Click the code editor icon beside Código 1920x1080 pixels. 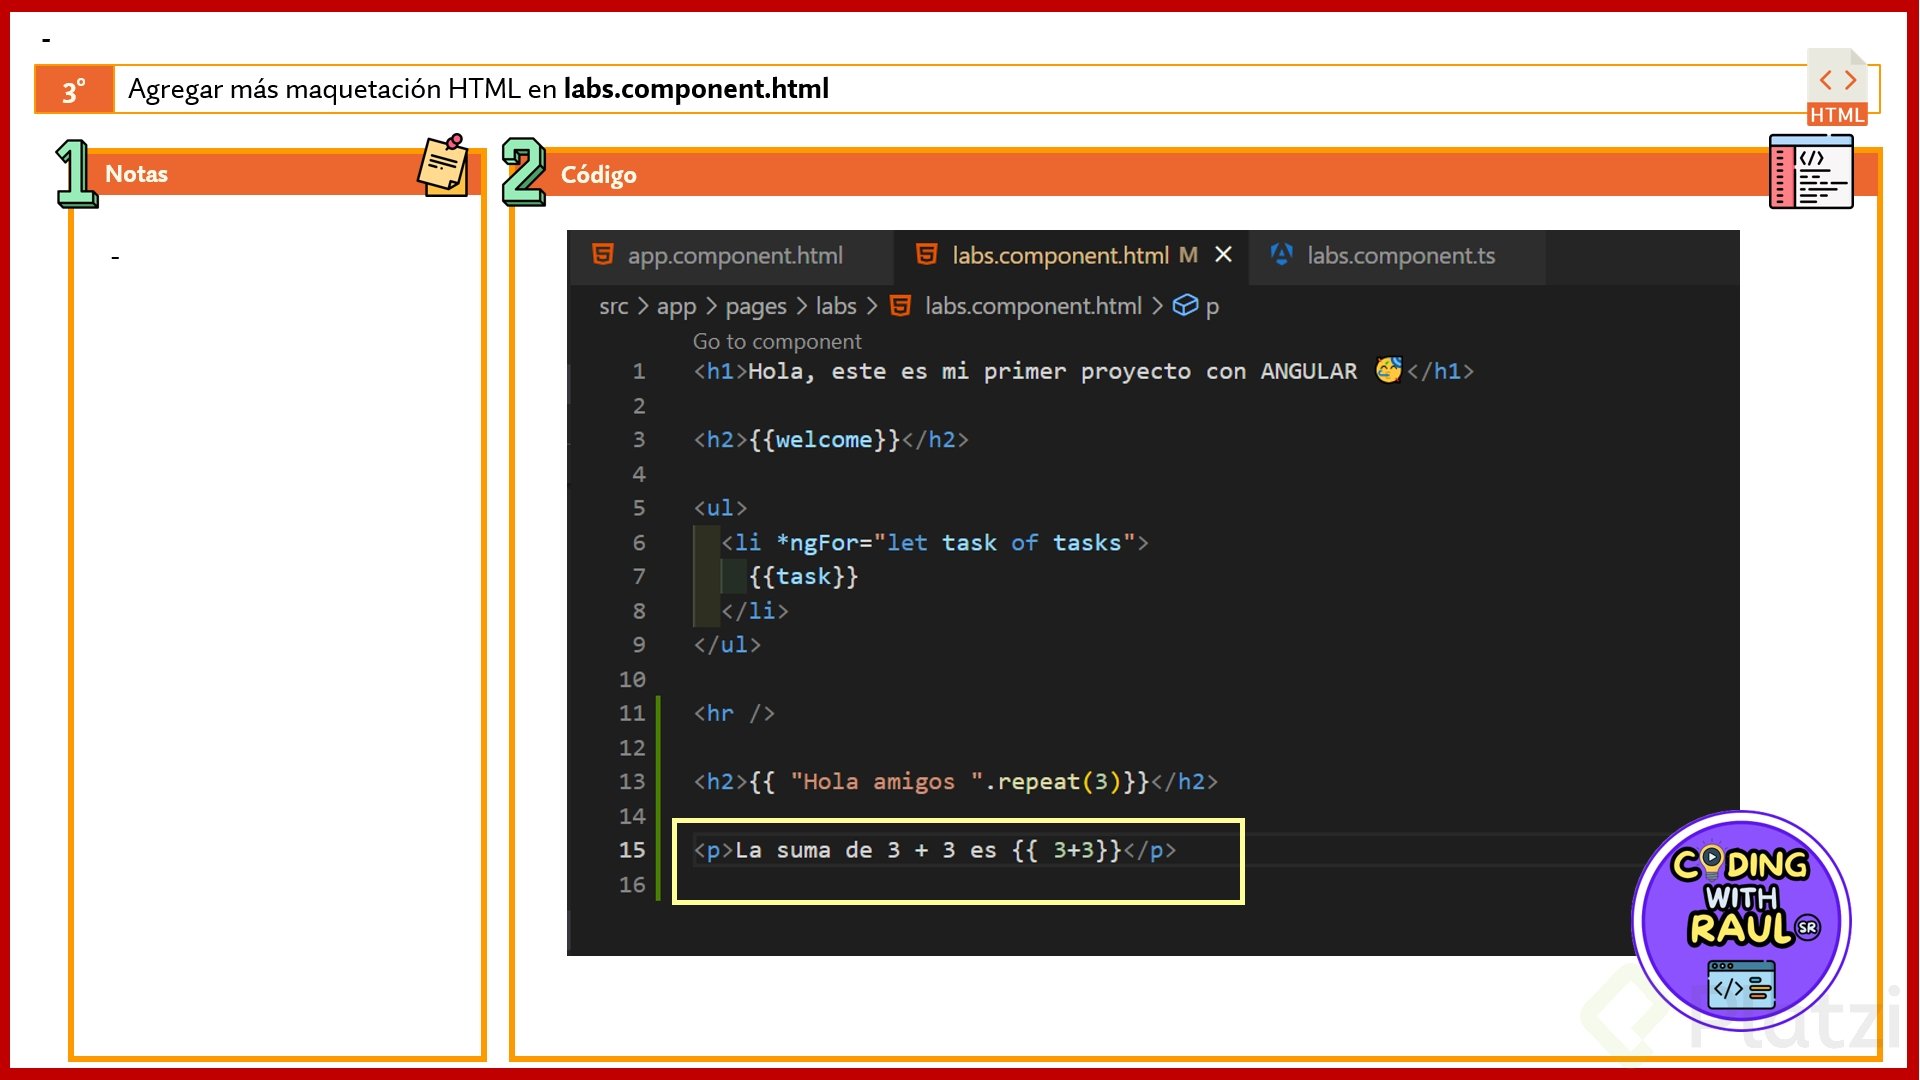click(1810, 172)
